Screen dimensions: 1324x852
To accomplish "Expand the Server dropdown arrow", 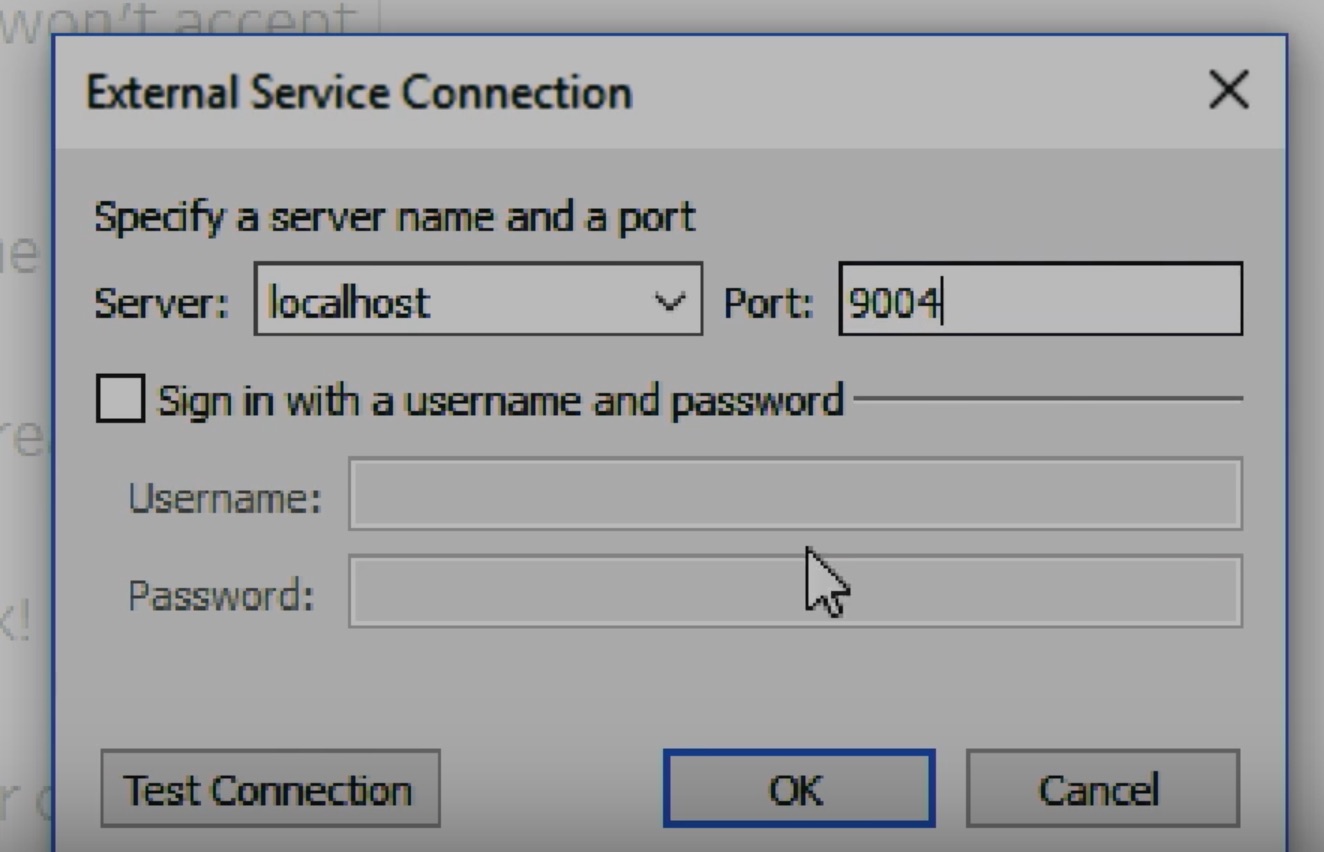I will pos(669,301).
